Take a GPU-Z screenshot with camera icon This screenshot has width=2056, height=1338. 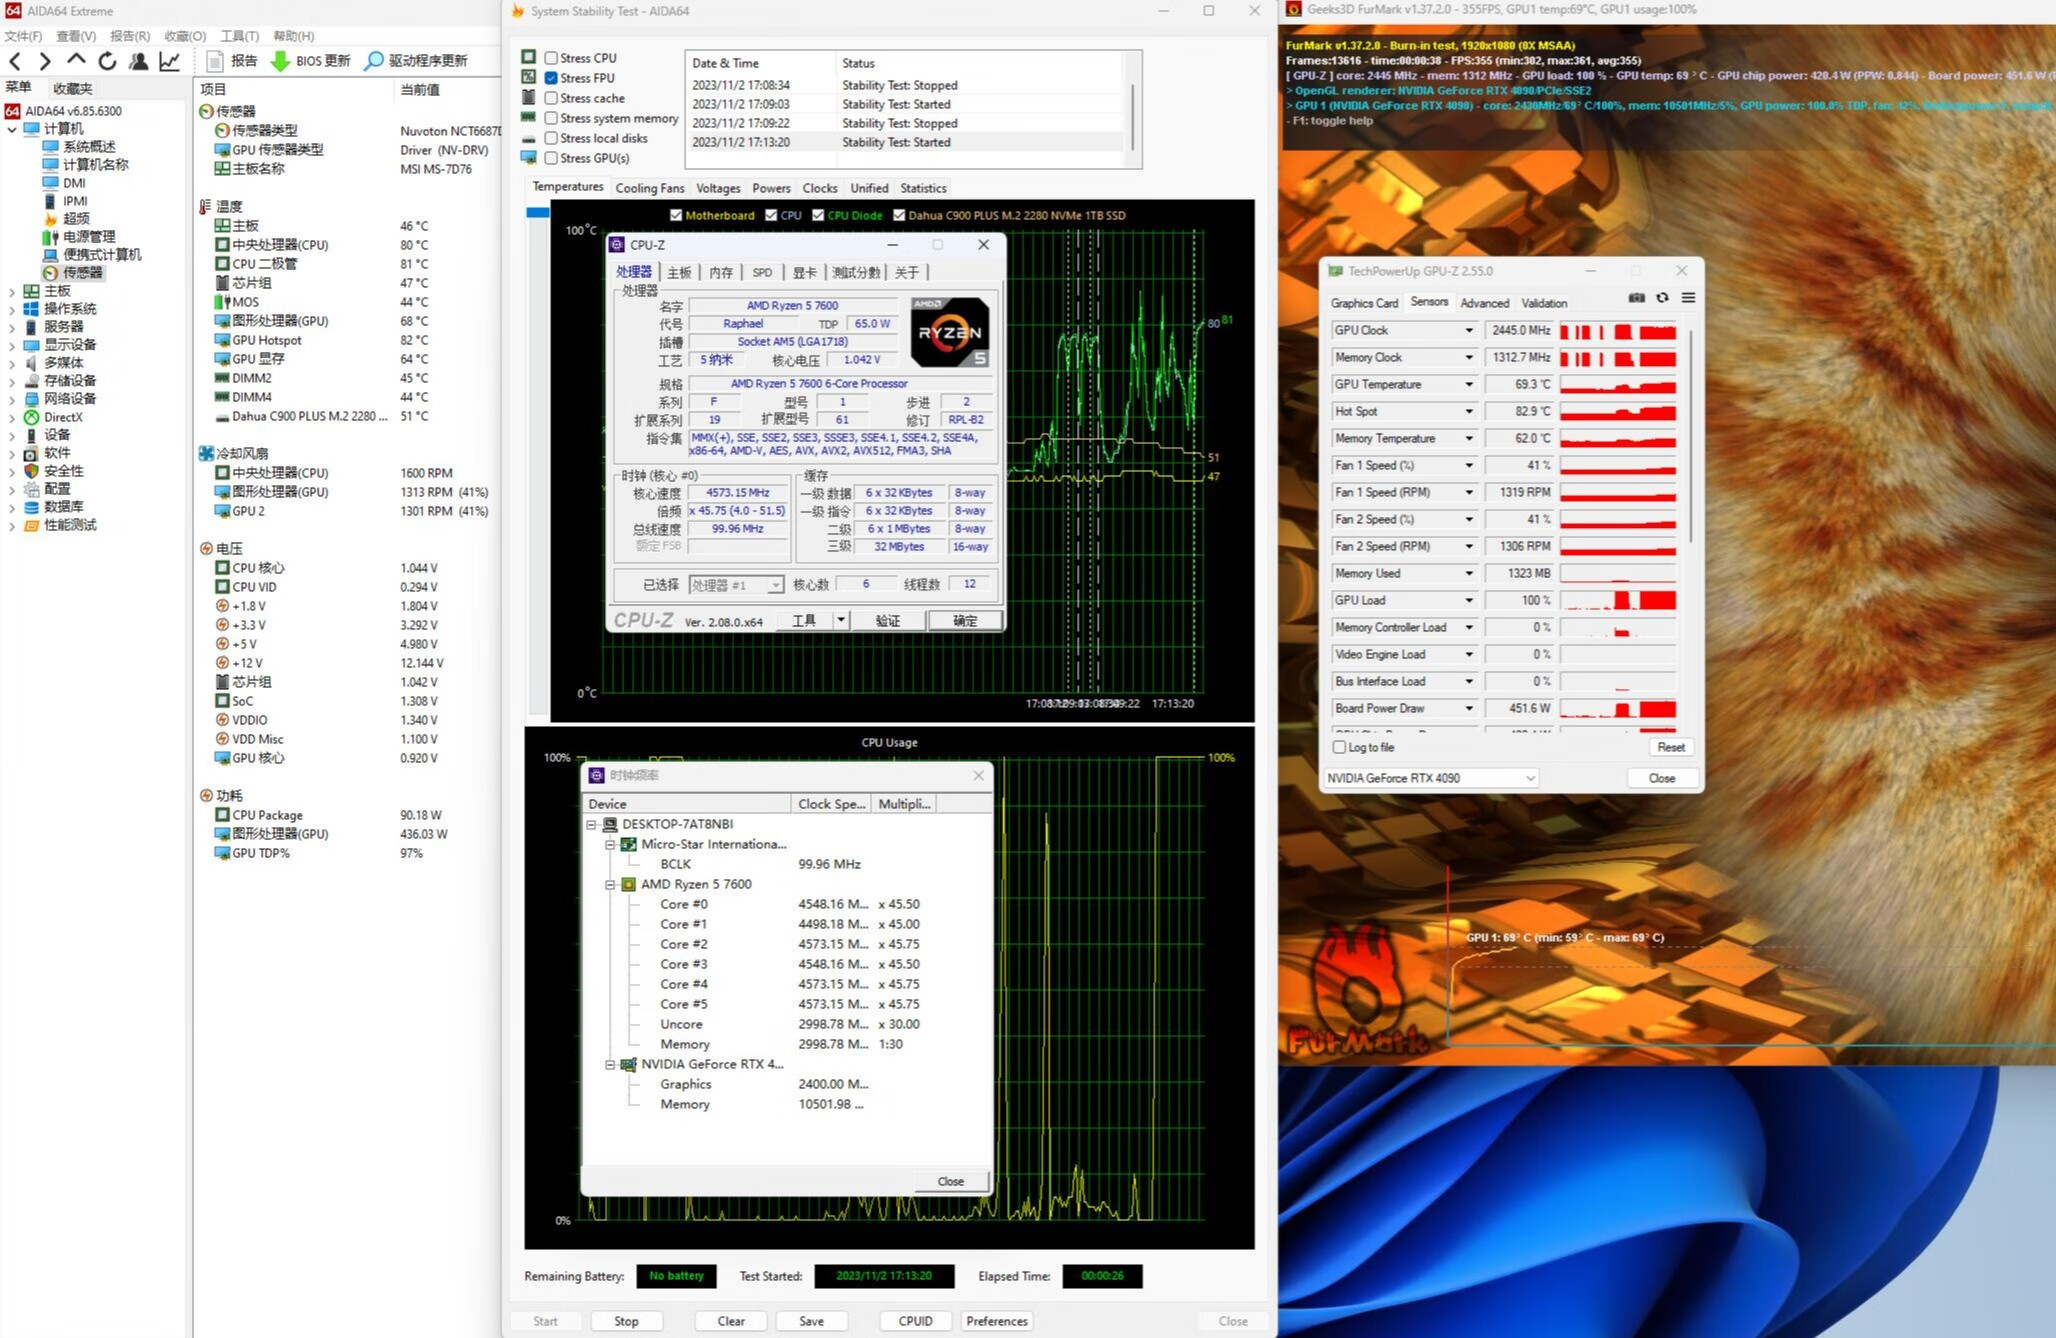pyautogui.click(x=1636, y=298)
